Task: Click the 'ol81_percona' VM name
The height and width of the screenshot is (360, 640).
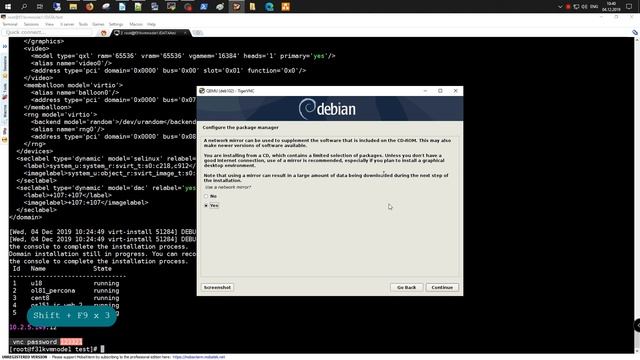Action: click(53, 291)
